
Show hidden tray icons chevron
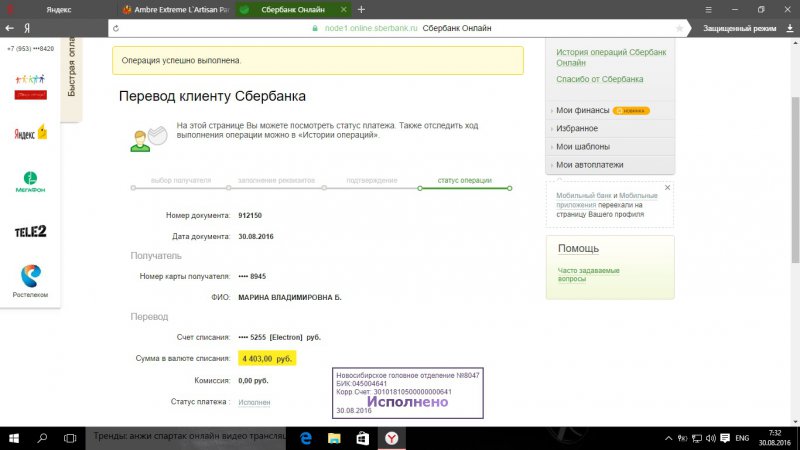tap(668, 438)
